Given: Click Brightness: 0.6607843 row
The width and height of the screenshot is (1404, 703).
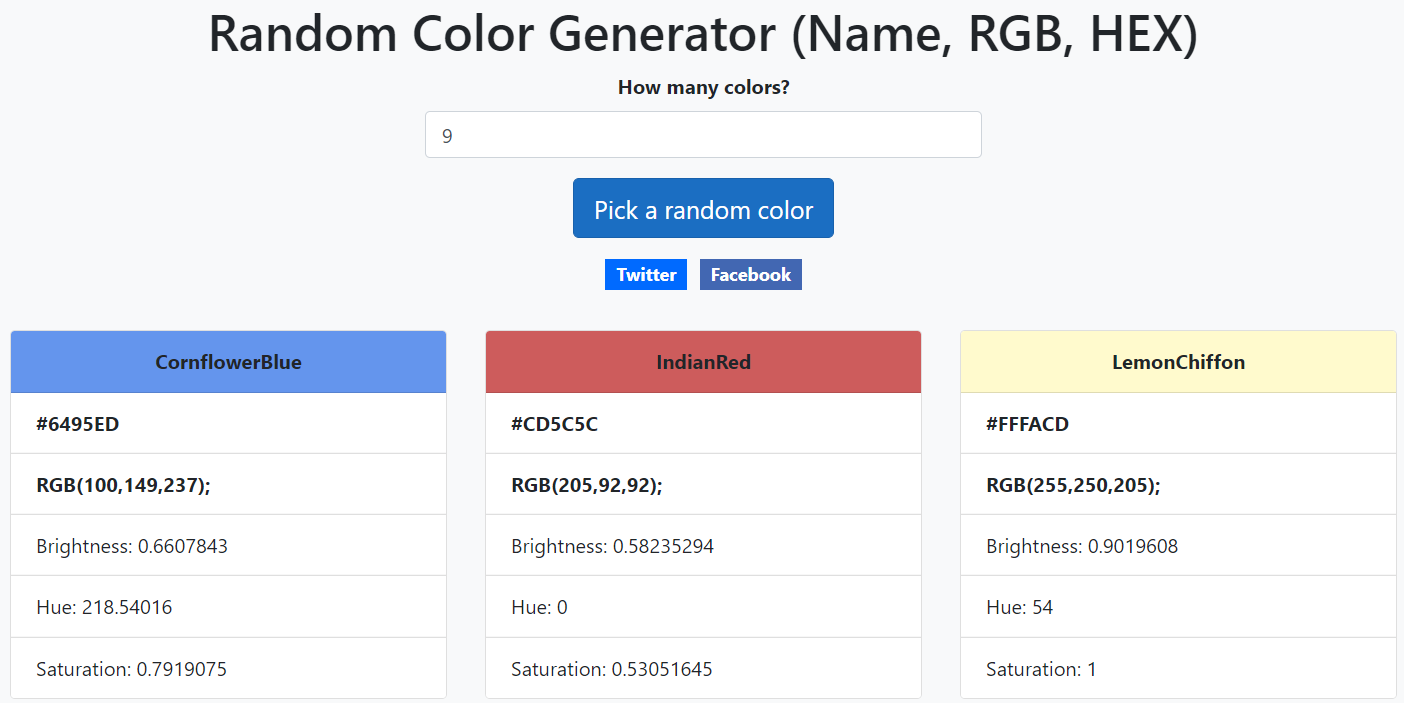Looking at the screenshot, I should tap(228, 546).
